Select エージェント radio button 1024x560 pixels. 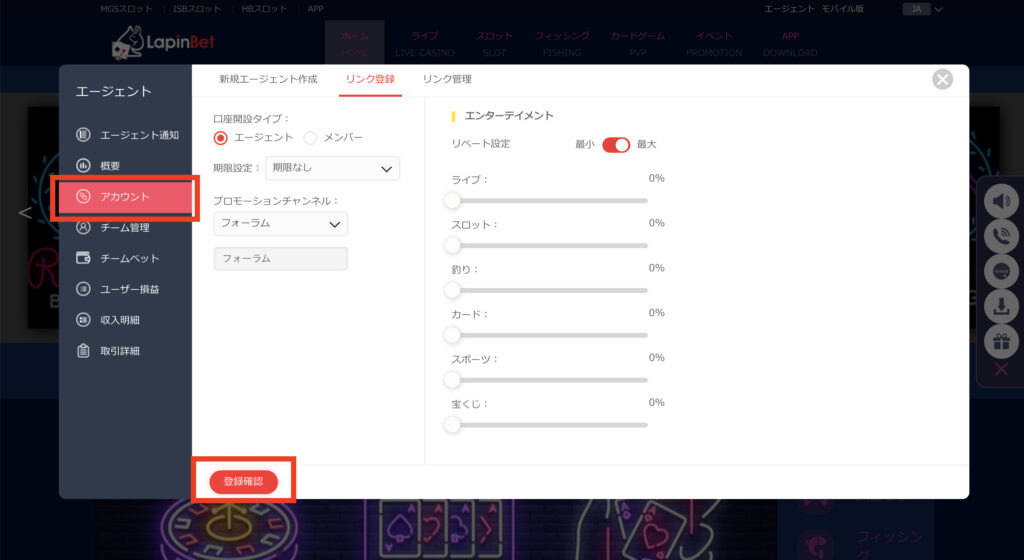coord(221,138)
